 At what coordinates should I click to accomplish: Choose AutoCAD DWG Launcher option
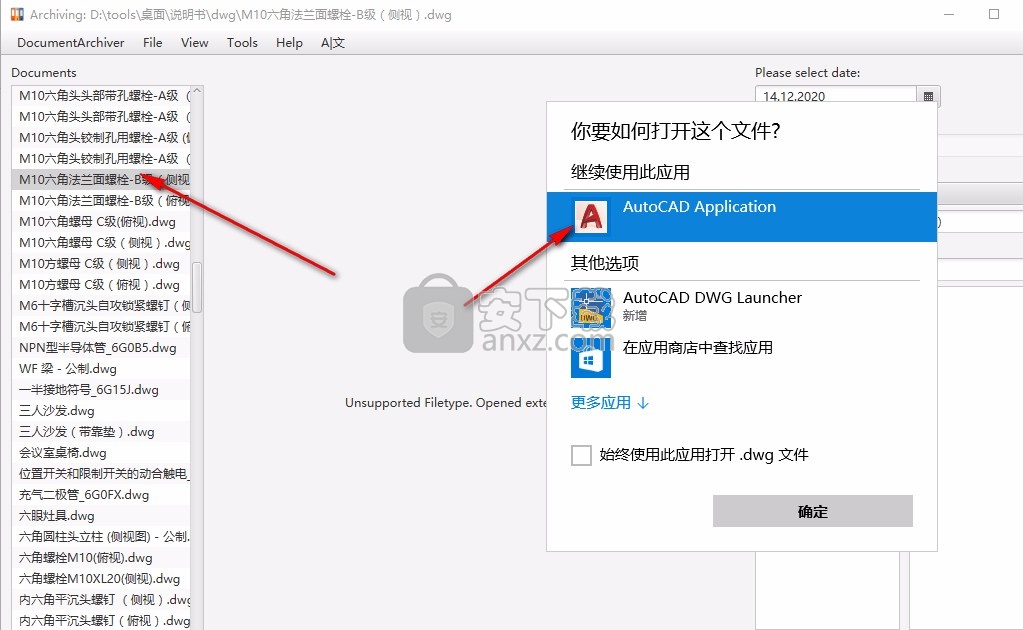click(742, 307)
